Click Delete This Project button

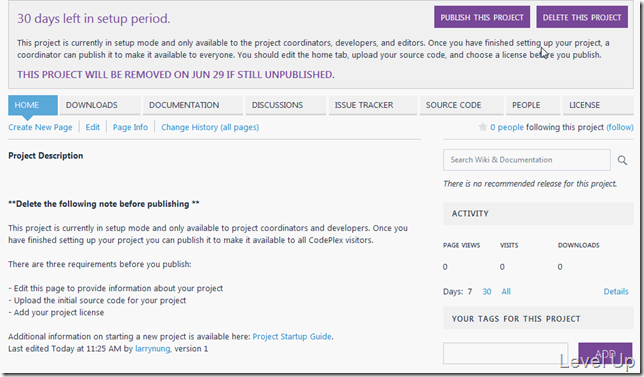[x=582, y=17]
